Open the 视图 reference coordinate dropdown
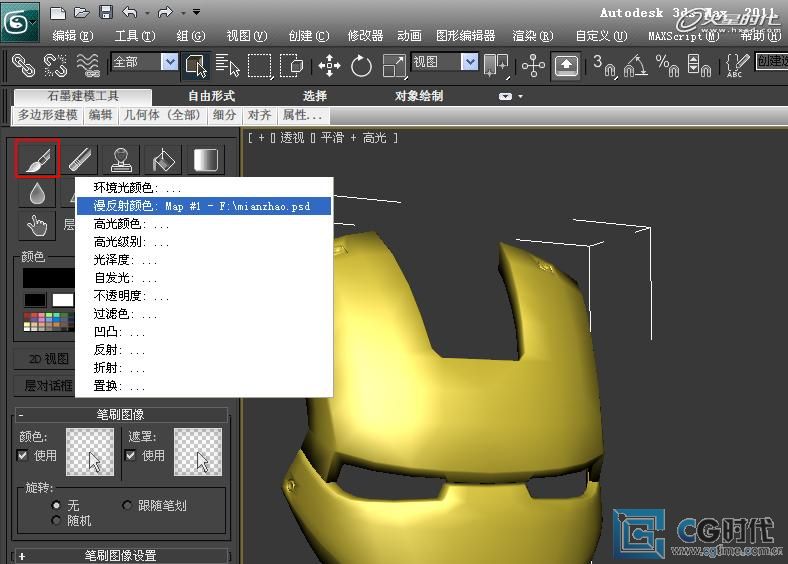Viewport: 788px width, 564px height. 470,62
